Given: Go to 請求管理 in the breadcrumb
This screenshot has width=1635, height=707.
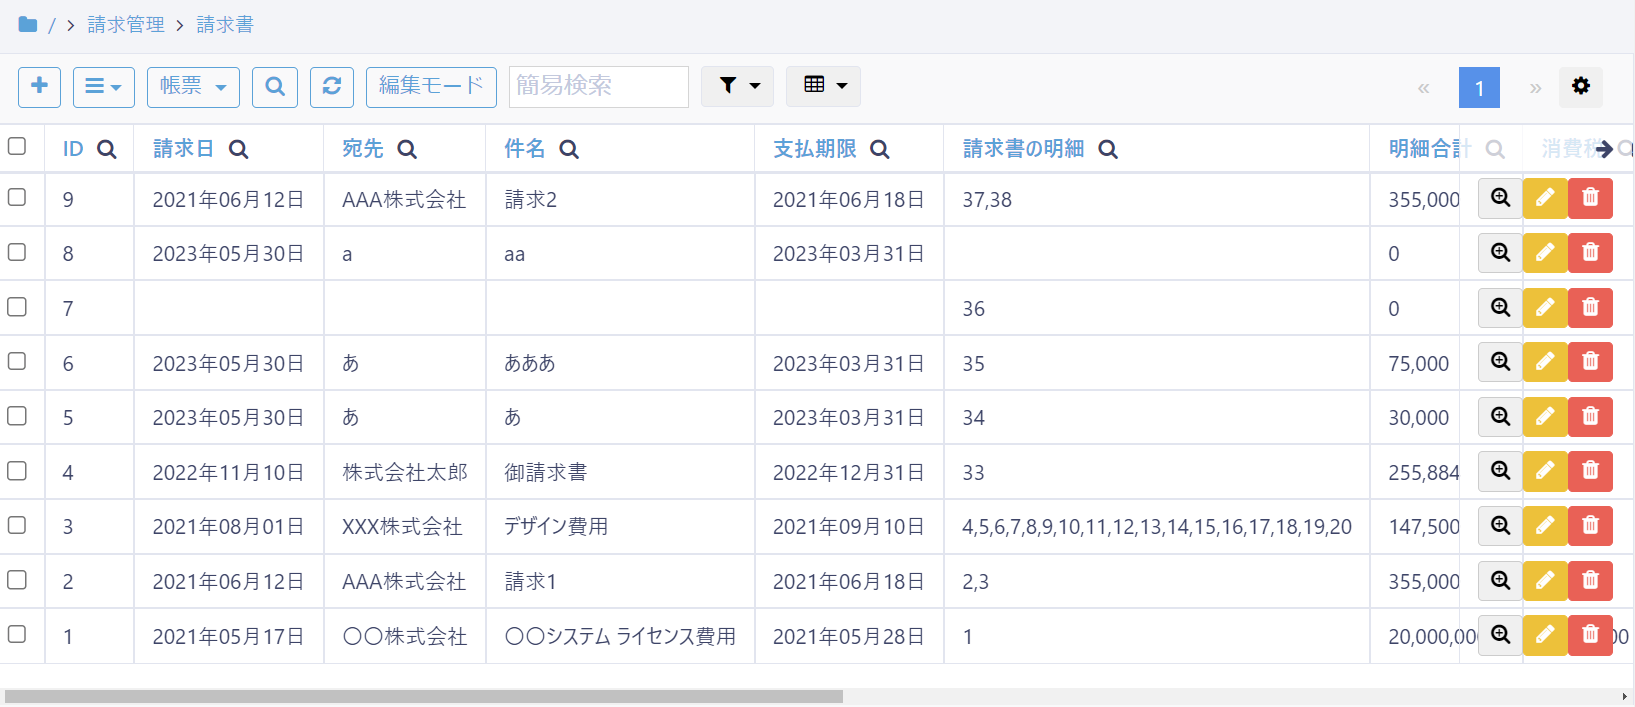Looking at the screenshot, I should point(126,25).
